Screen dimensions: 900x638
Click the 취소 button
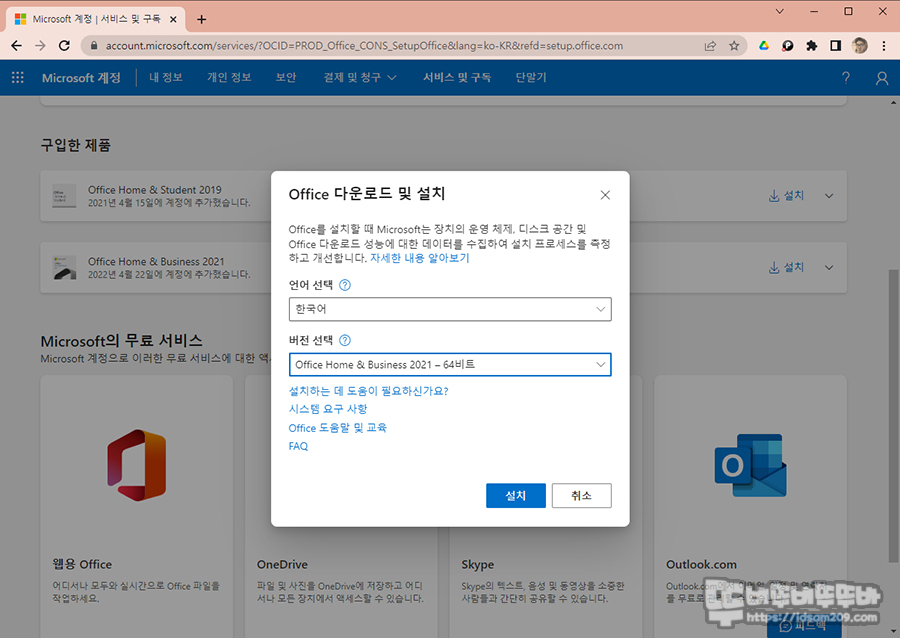[581, 496]
